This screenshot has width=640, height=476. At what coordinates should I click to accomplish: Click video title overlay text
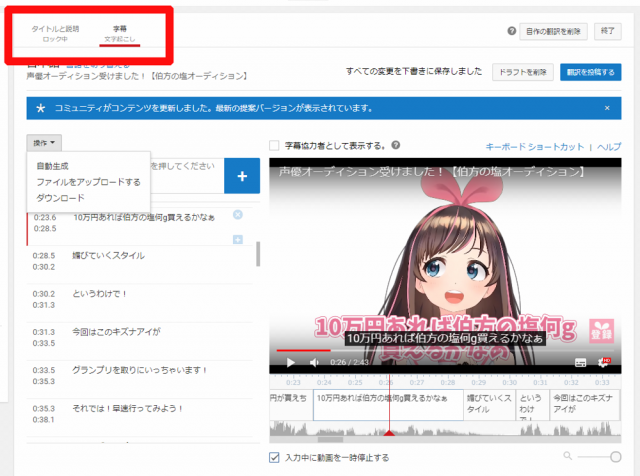(x=431, y=171)
